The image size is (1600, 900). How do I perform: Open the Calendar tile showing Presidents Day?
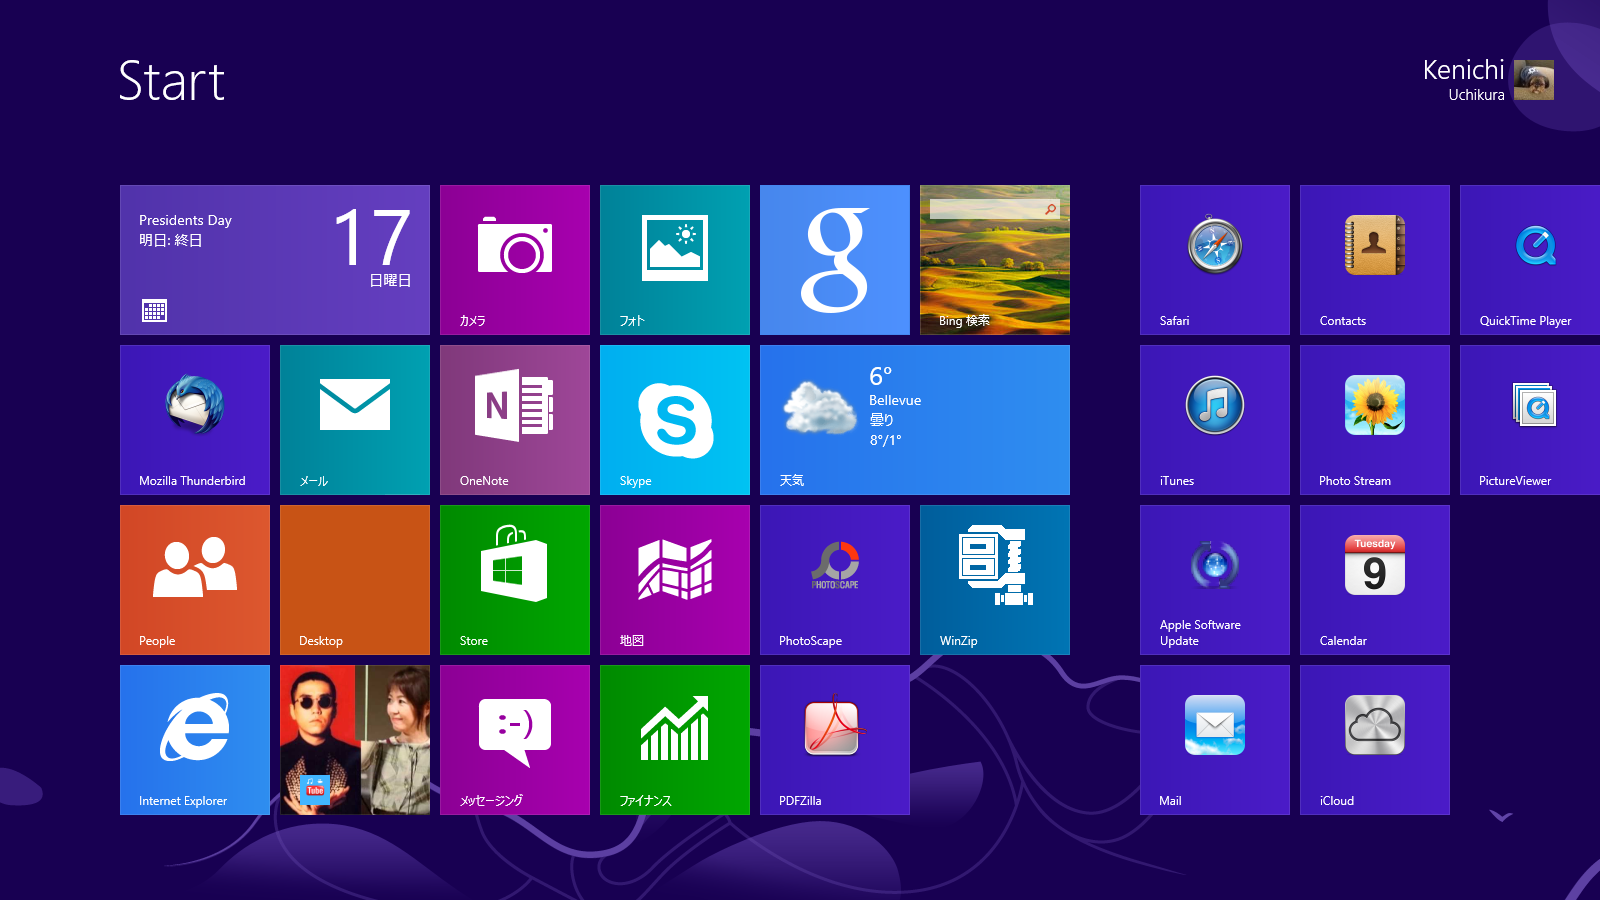coord(275,260)
